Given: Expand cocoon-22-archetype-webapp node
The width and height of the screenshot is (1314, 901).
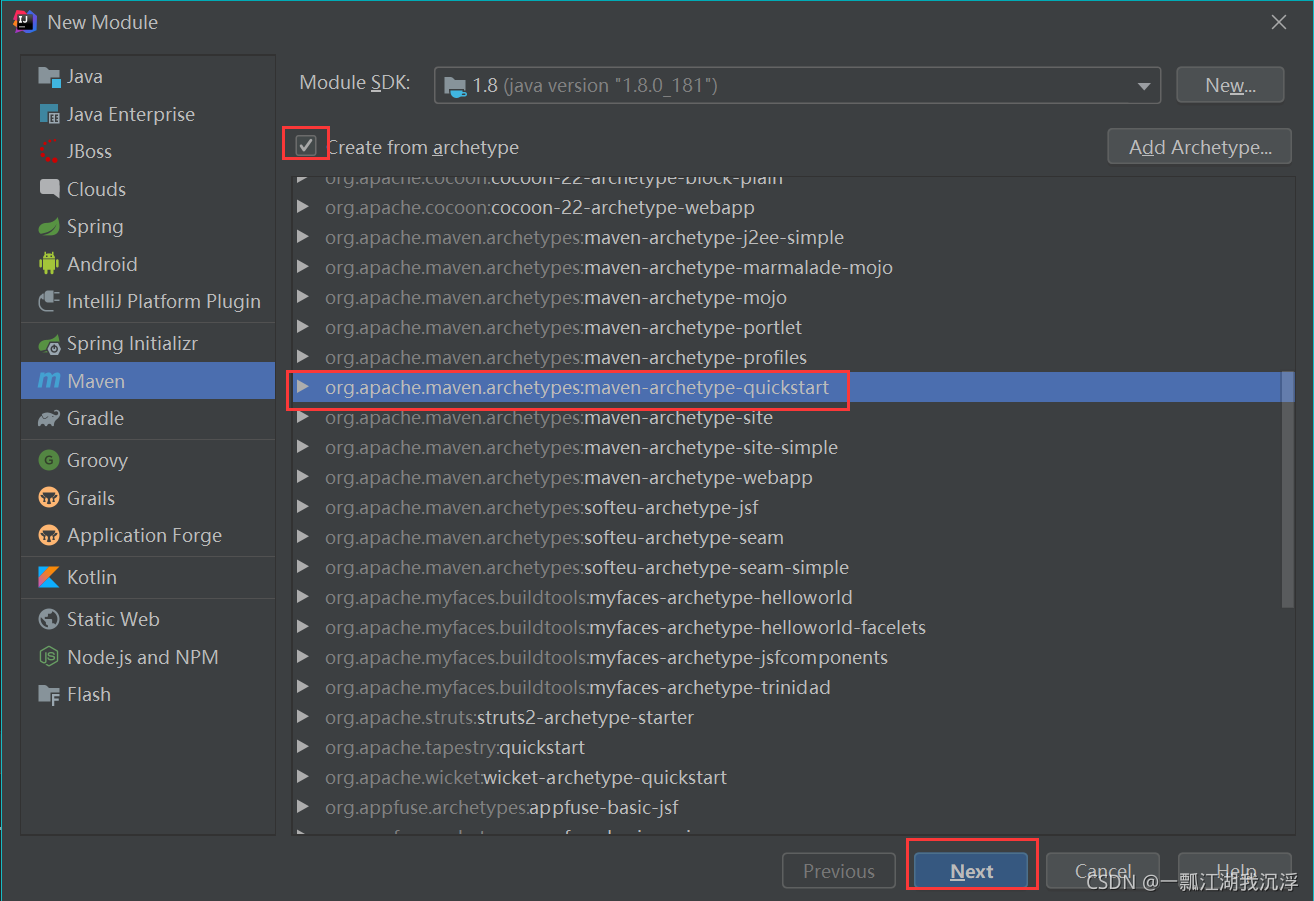Looking at the screenshot, I should [303, 208].
